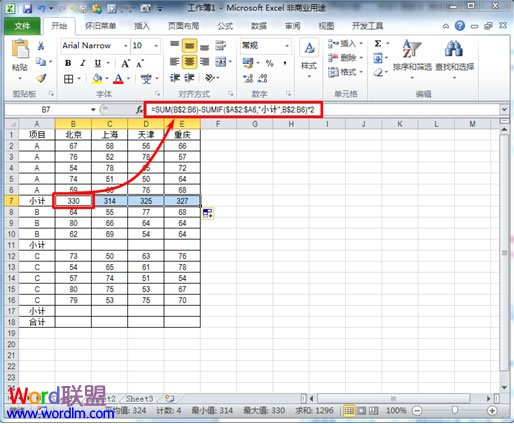Screen dimensions: 514x424
Task: Open the 公式 ribbon tab
Action: point(225,26)
